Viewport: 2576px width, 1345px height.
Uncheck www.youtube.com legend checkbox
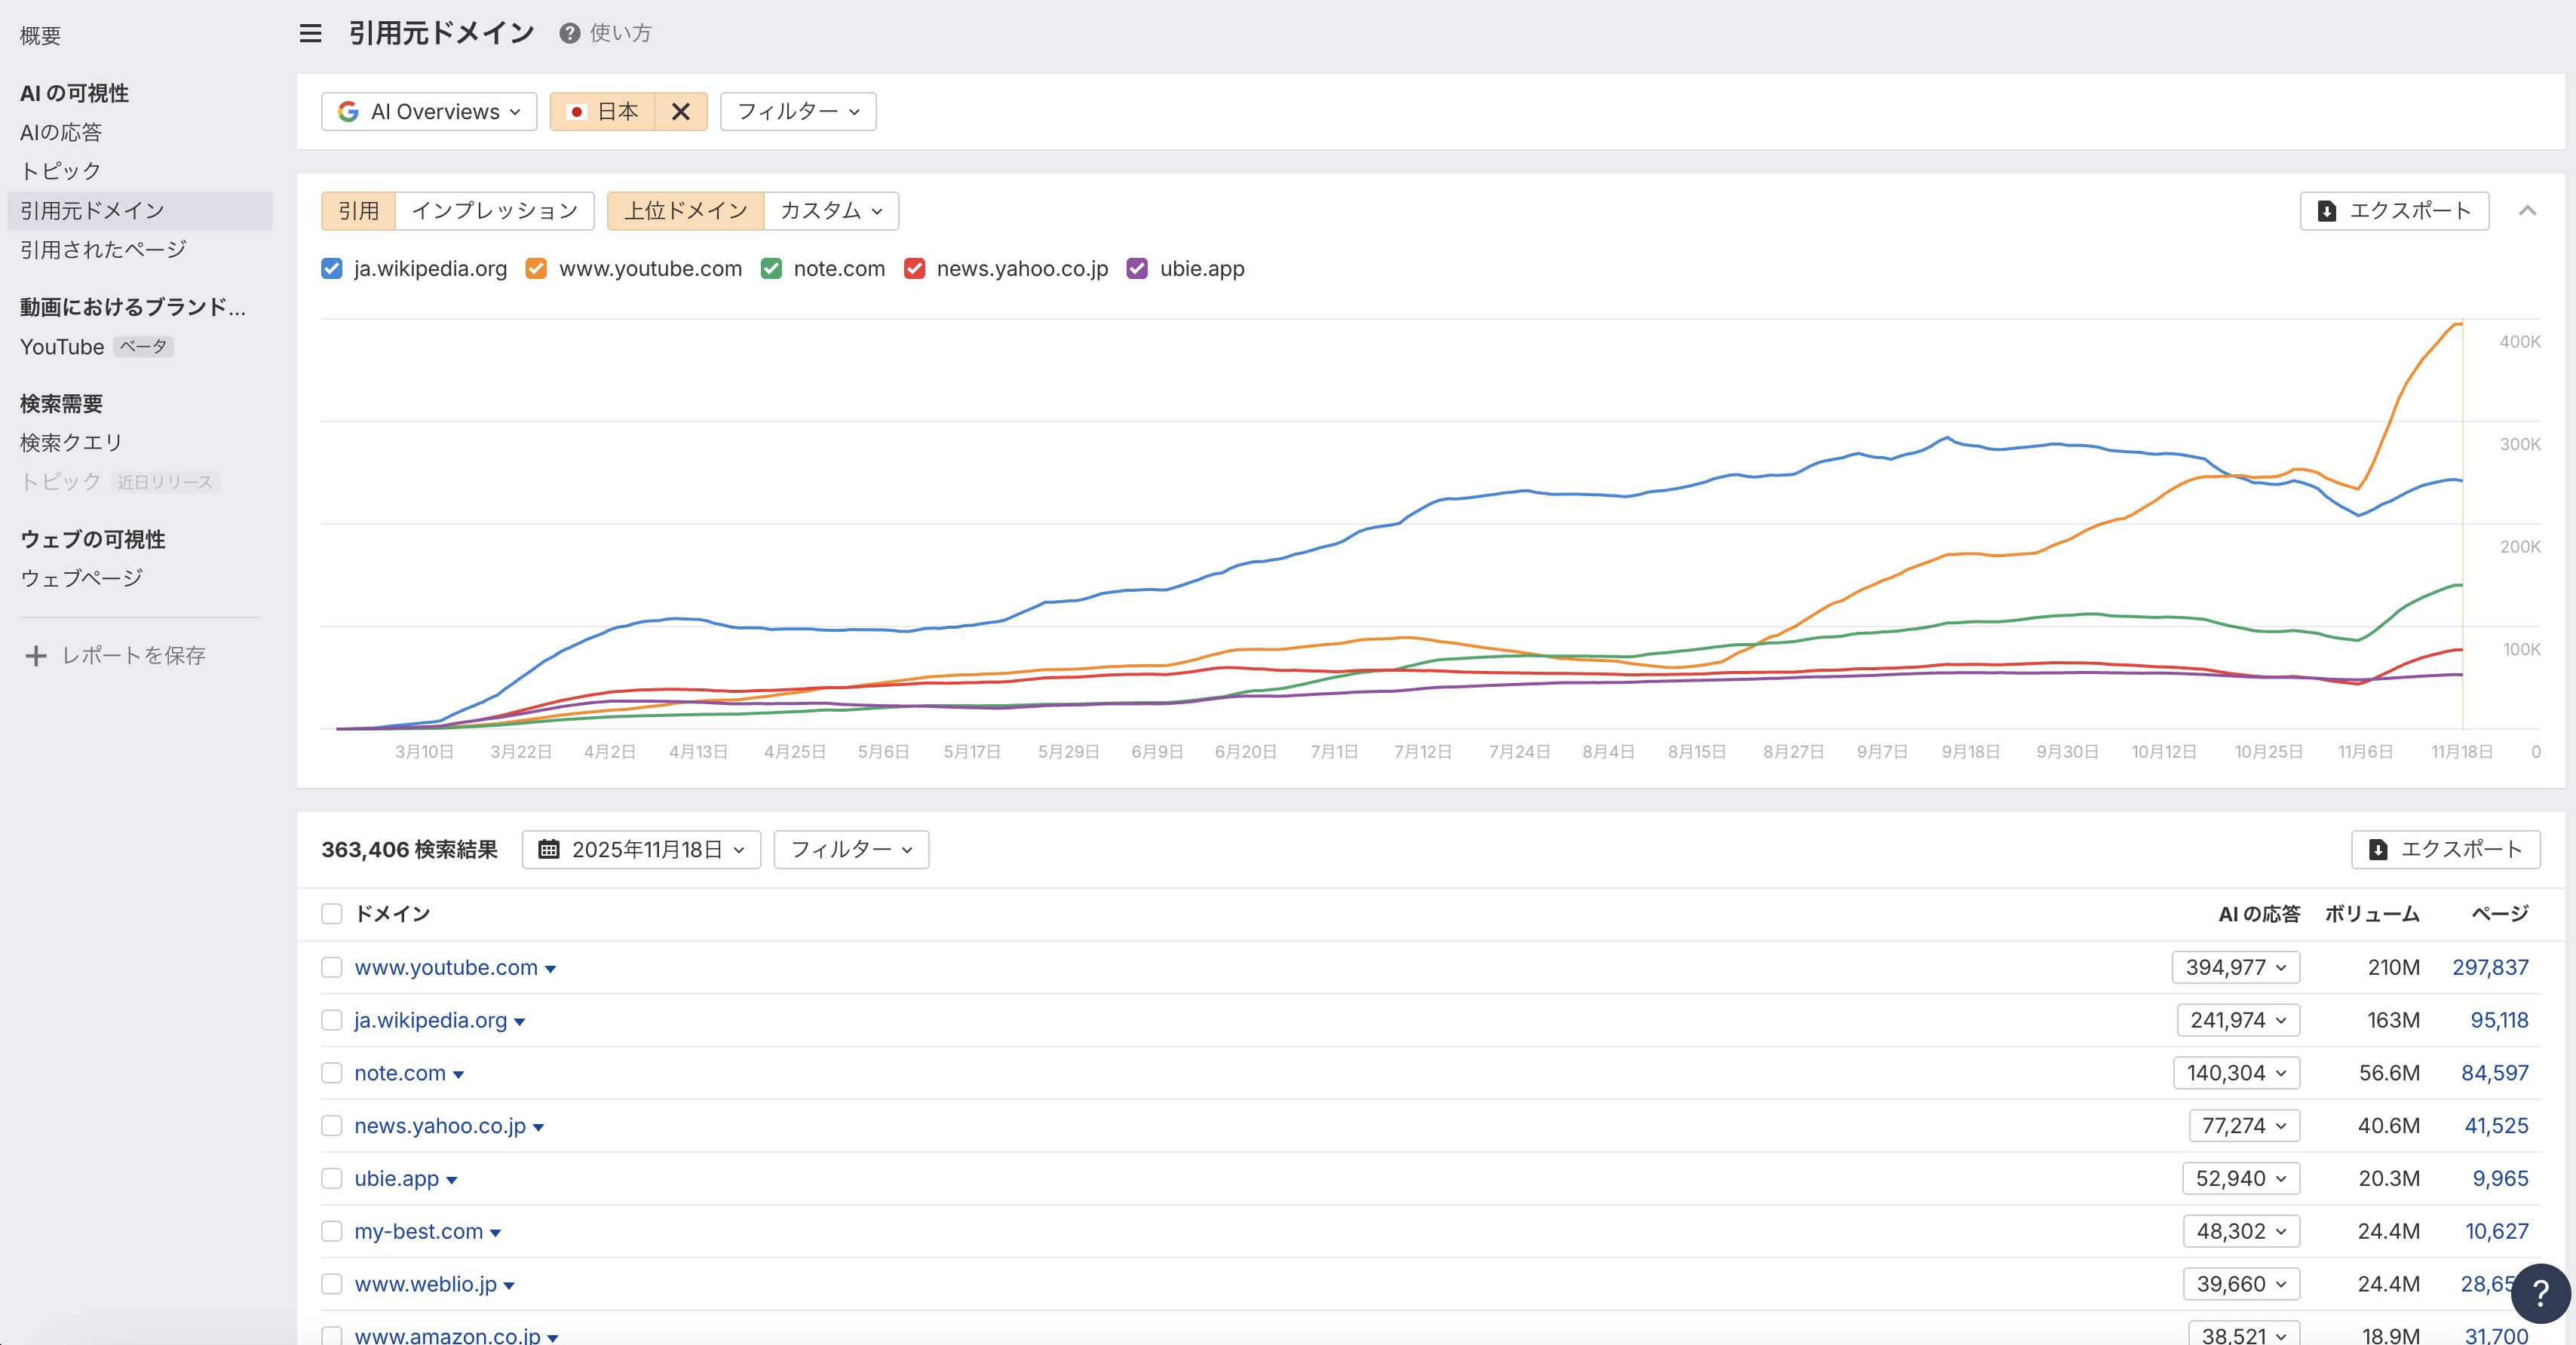tap(536, 268)
